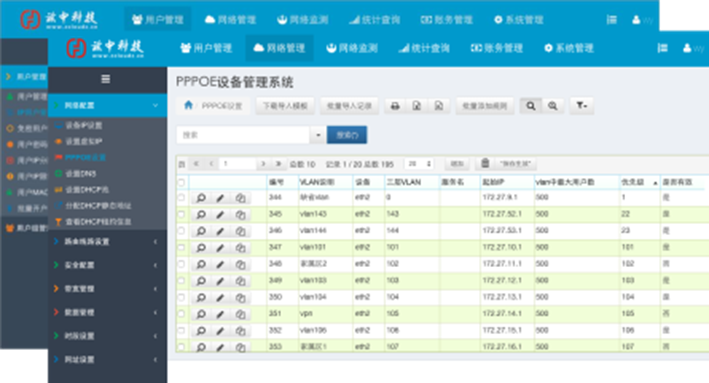Click the 批量导入记录 button

349,106
